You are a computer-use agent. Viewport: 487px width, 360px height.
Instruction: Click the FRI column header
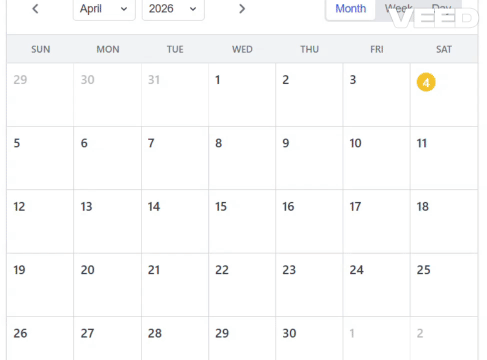point(377,49)
